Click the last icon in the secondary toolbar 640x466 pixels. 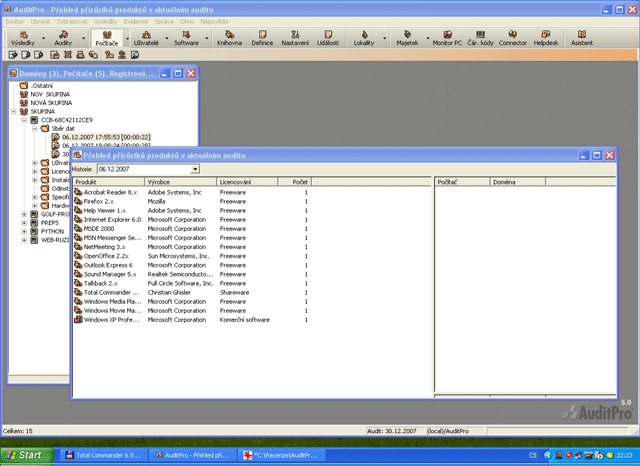(x=135, y=55)
